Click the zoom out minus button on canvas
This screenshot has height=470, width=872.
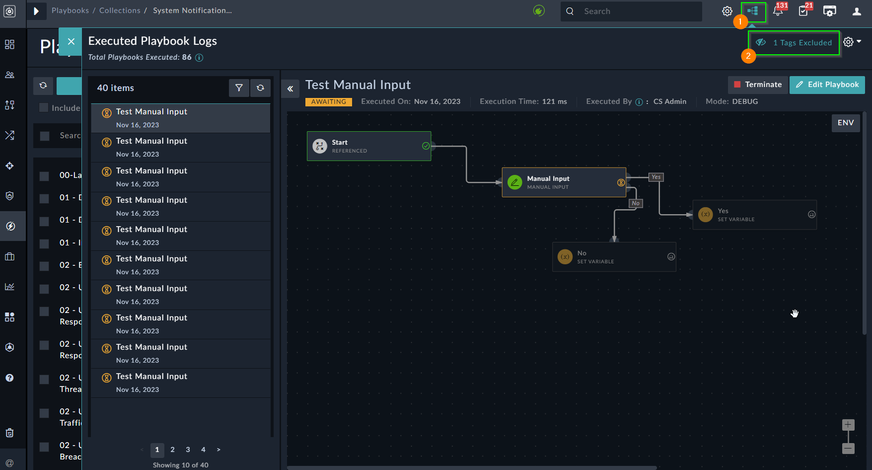tap(848, 448)
